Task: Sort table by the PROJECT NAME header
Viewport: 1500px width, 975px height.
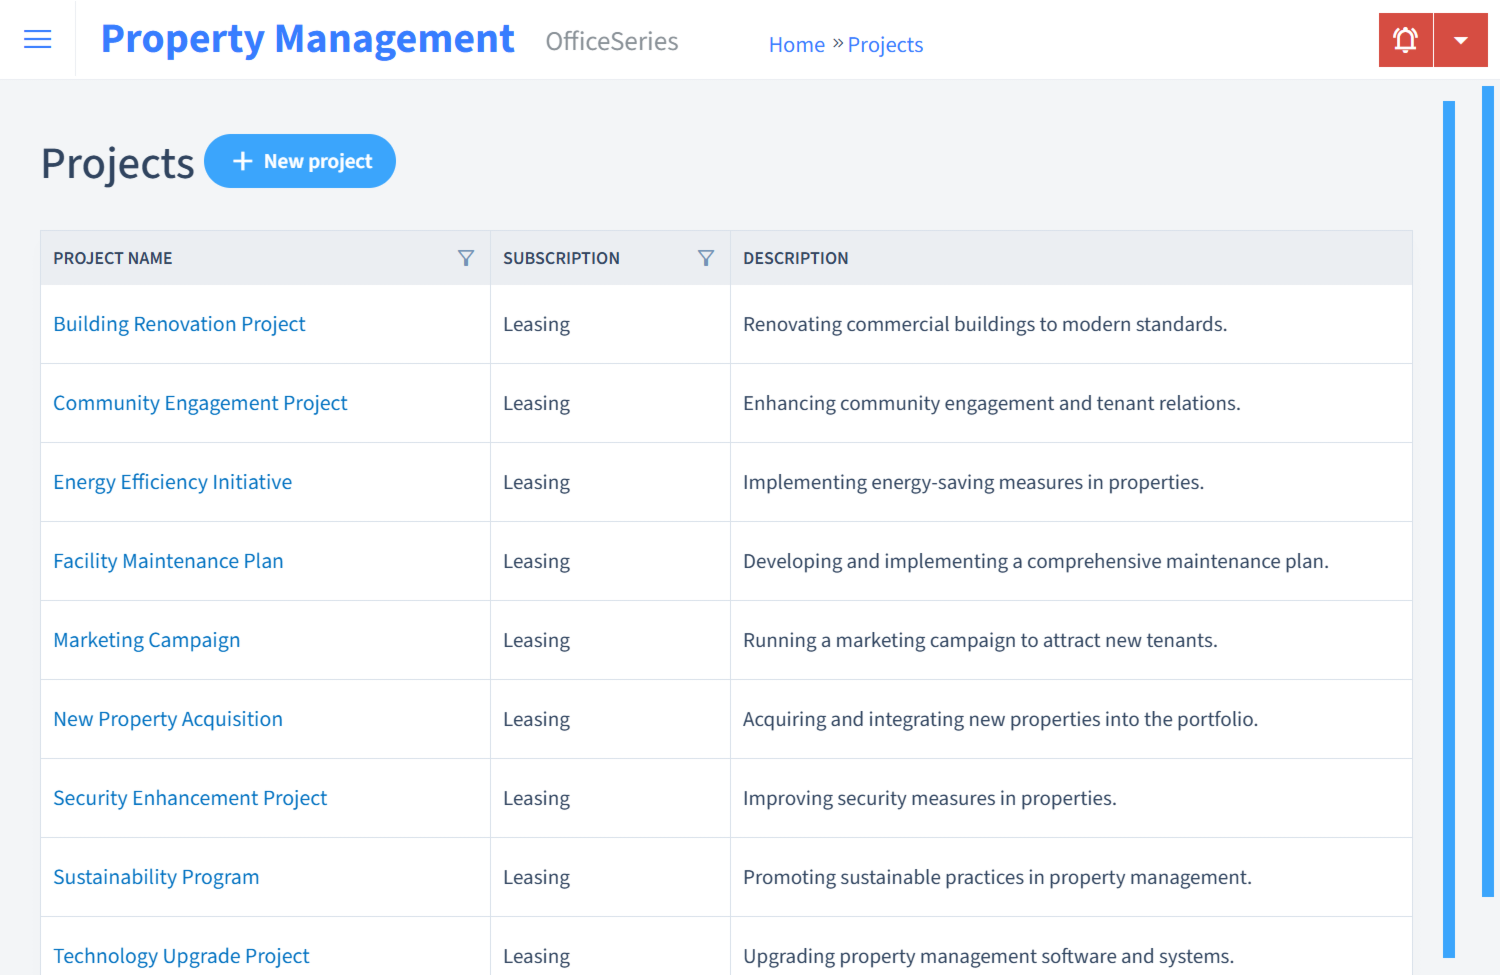Action: pyautogui.click(x=112, y=257)
